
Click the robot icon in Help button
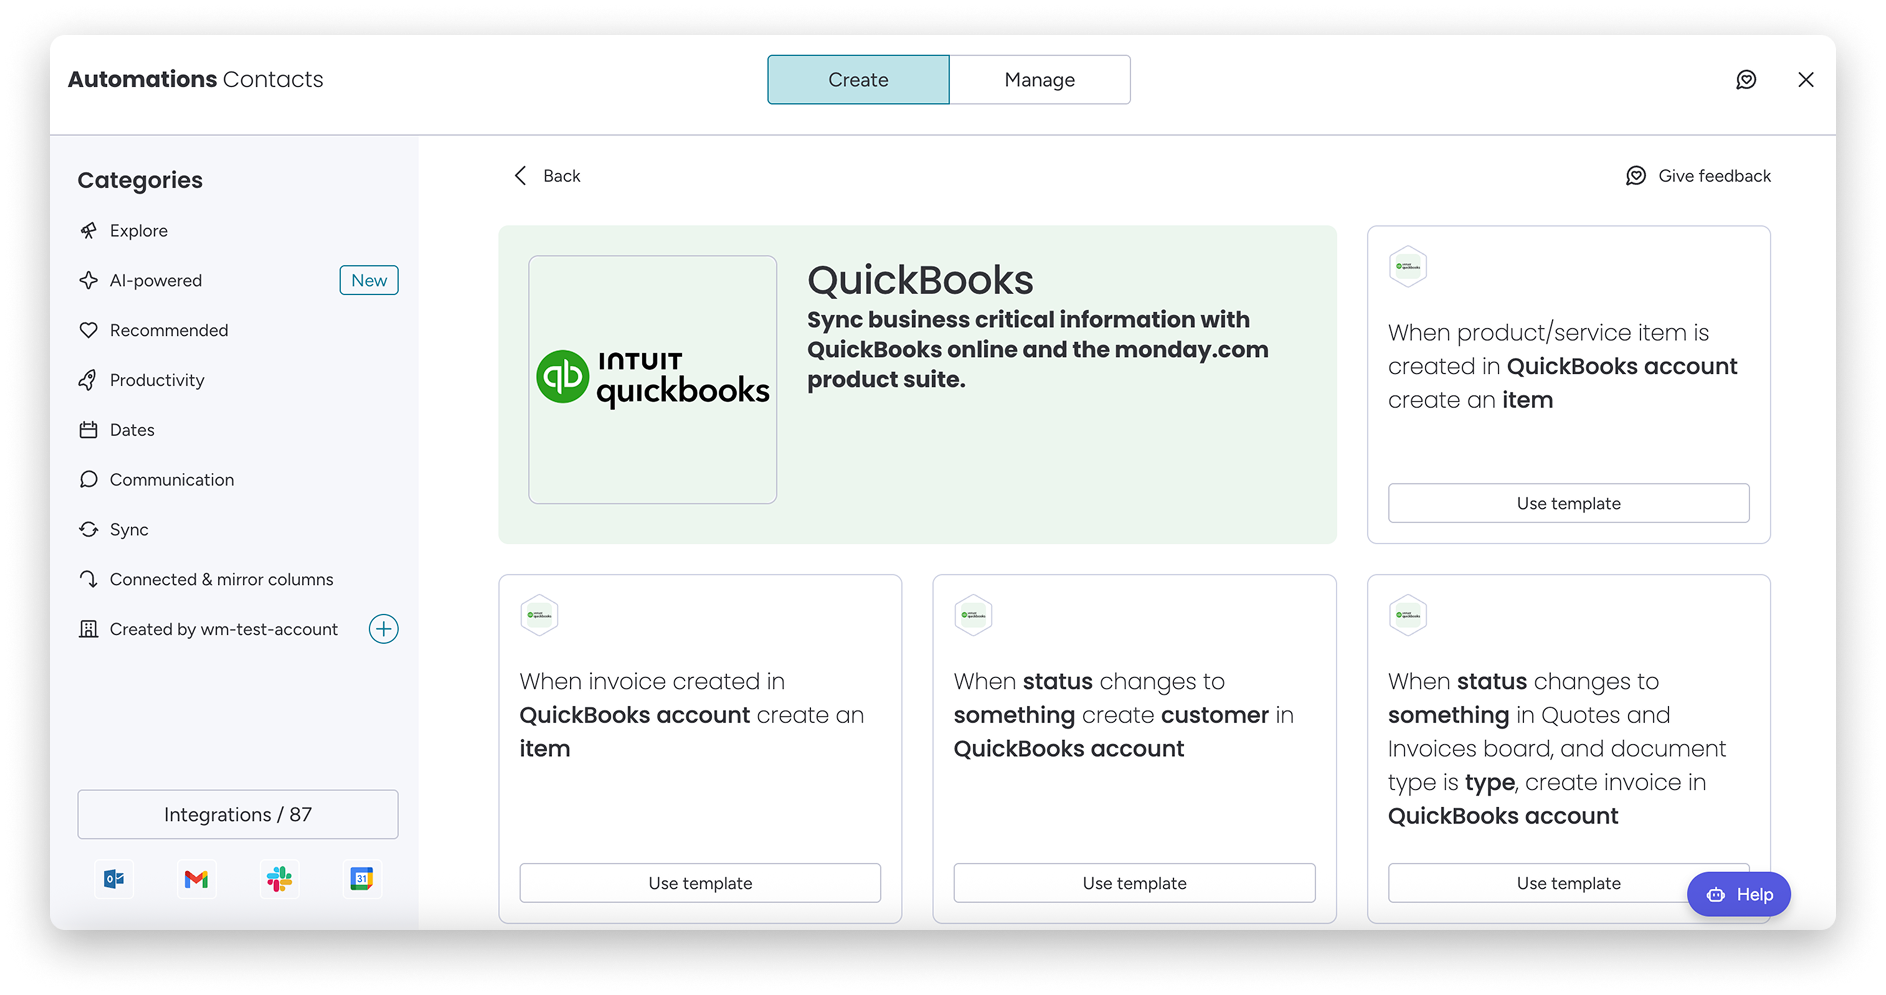click(1716, 895)
